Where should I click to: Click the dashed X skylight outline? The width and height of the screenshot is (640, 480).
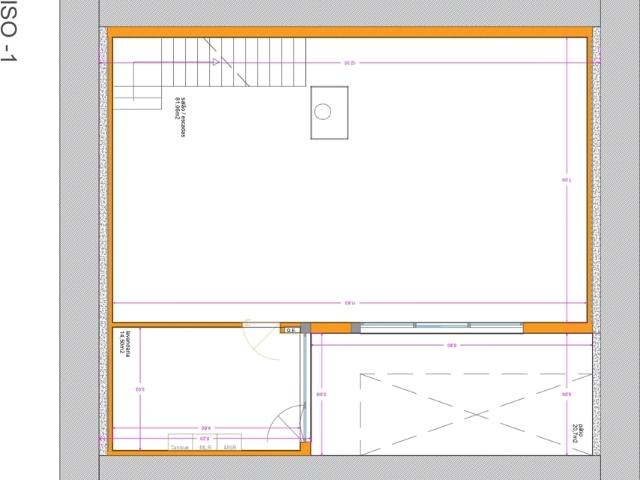pos(464,410)
